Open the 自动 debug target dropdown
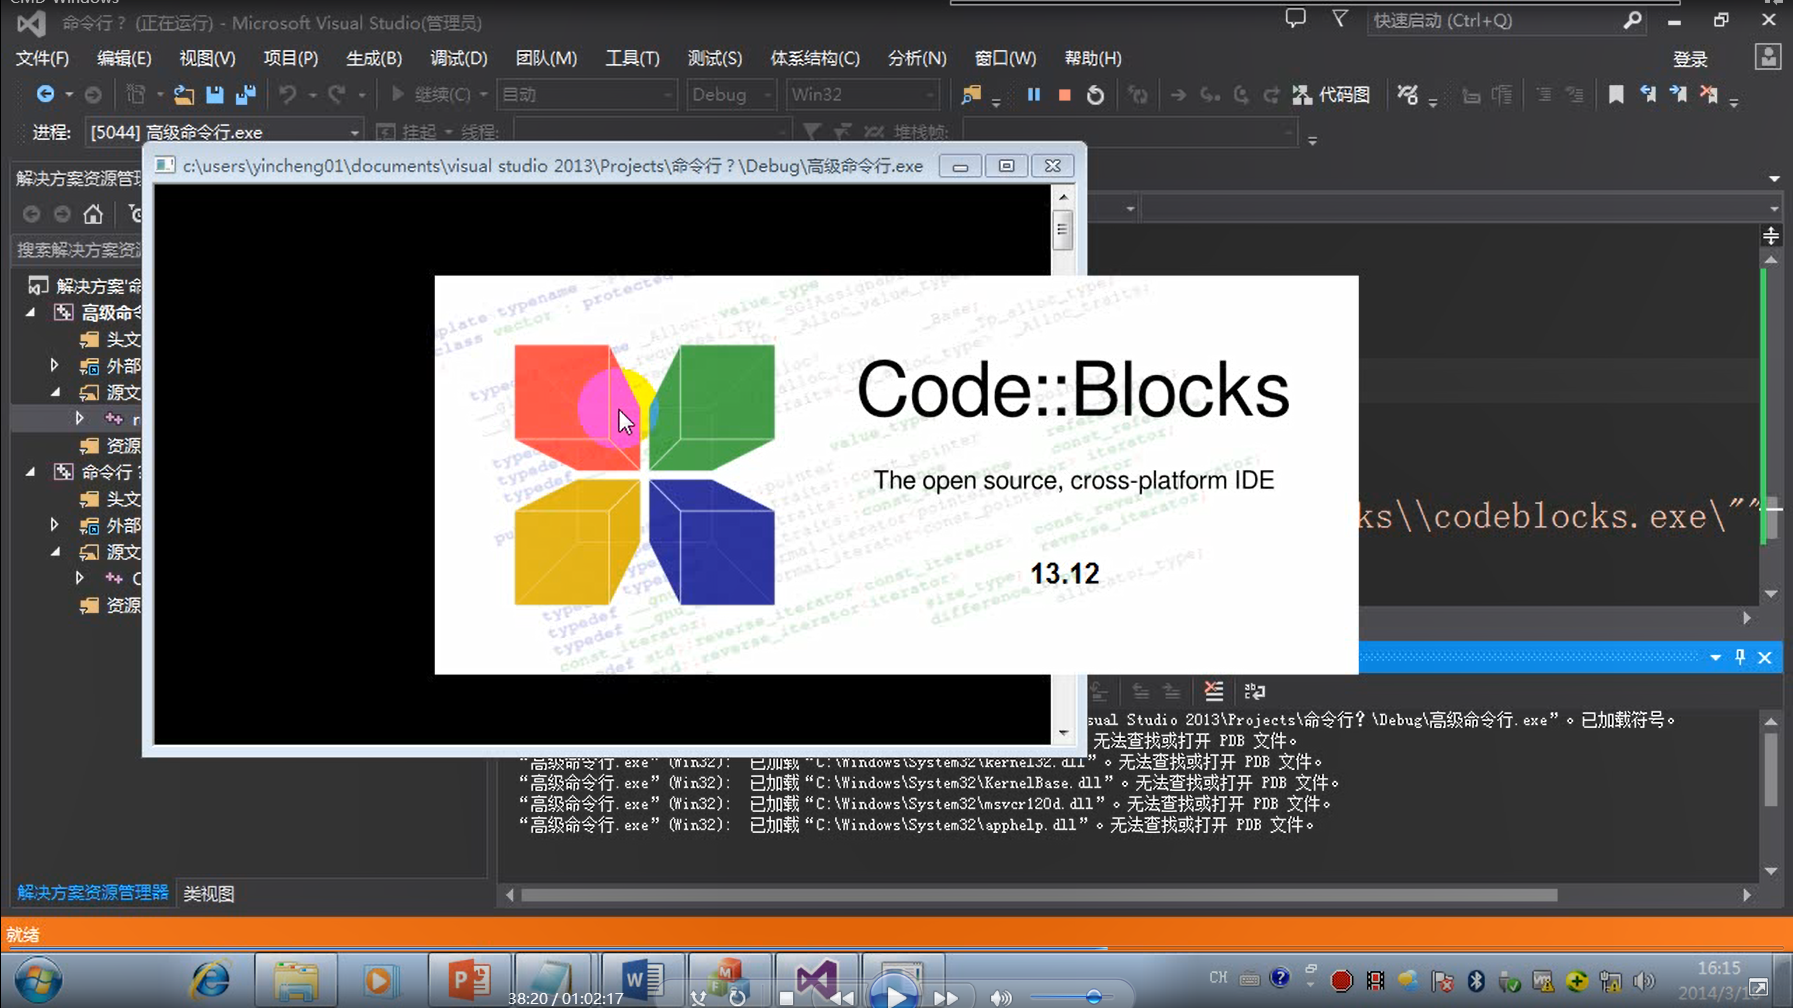This screenshot has width=1793, height=1008. pos(586,95)
